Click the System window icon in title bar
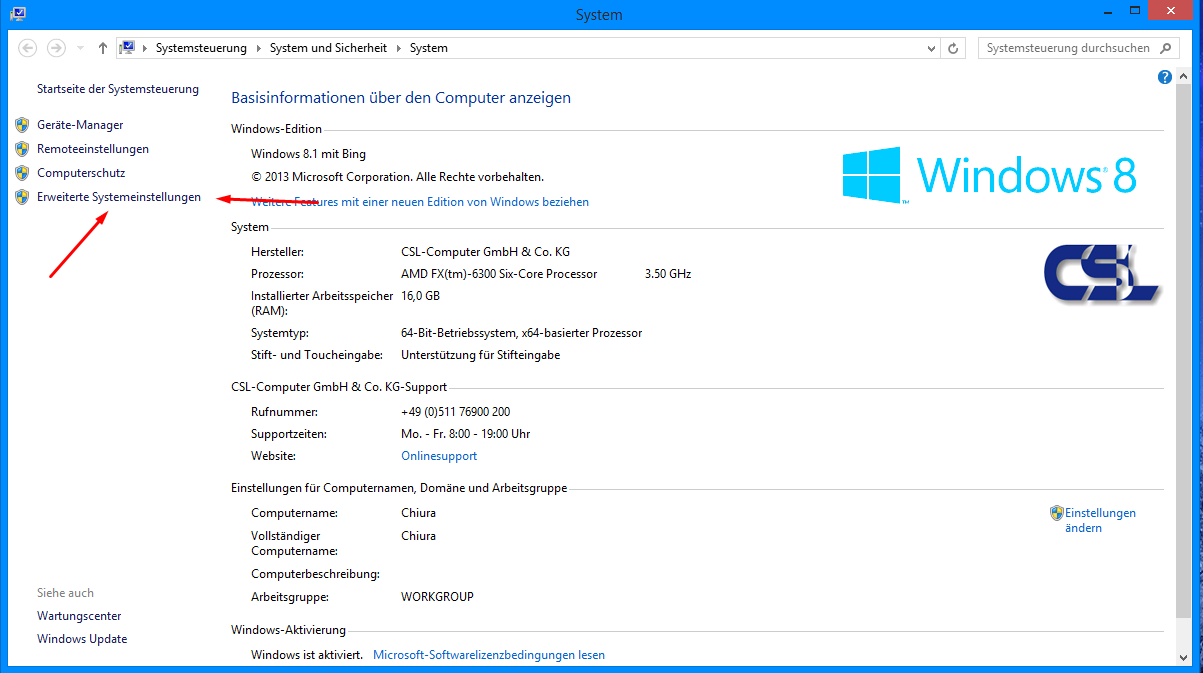 [x=18, y=14]
